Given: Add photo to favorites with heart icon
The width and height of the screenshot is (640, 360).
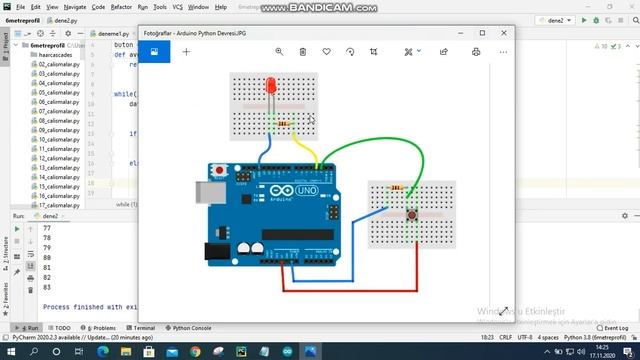Looking at the screenshot, I should point(327,52).
